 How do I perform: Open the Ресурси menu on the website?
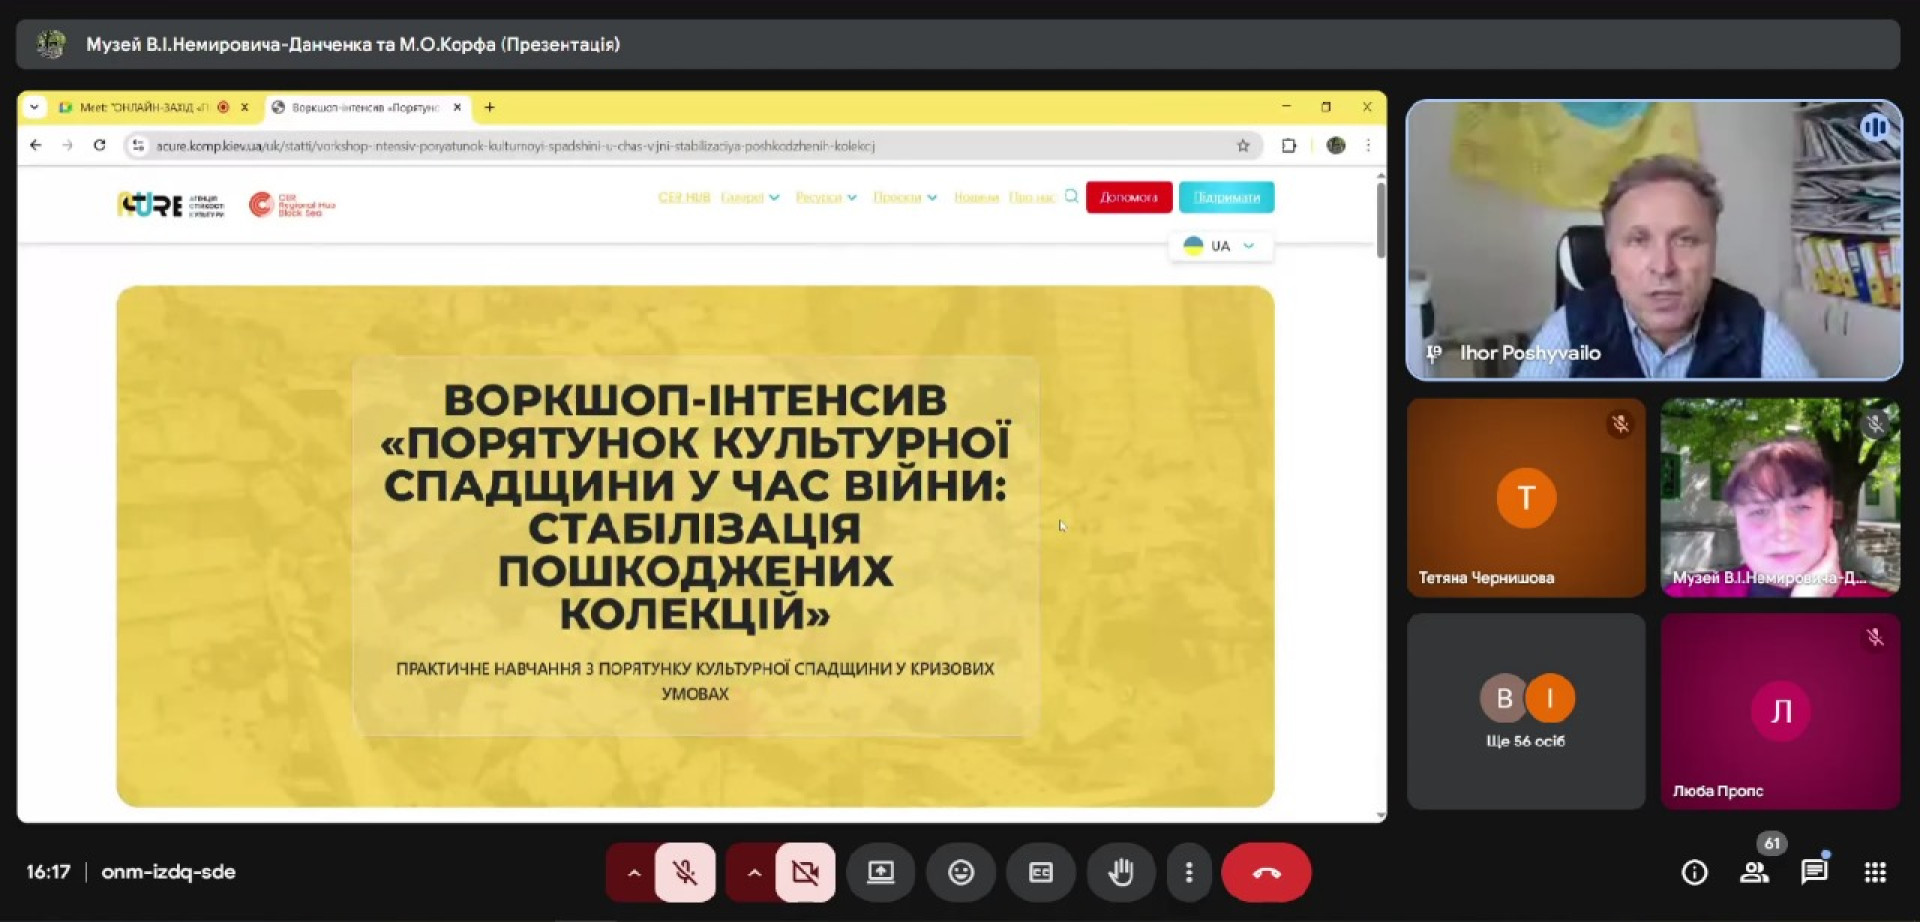pyautogui.click(x=826, y=198)
